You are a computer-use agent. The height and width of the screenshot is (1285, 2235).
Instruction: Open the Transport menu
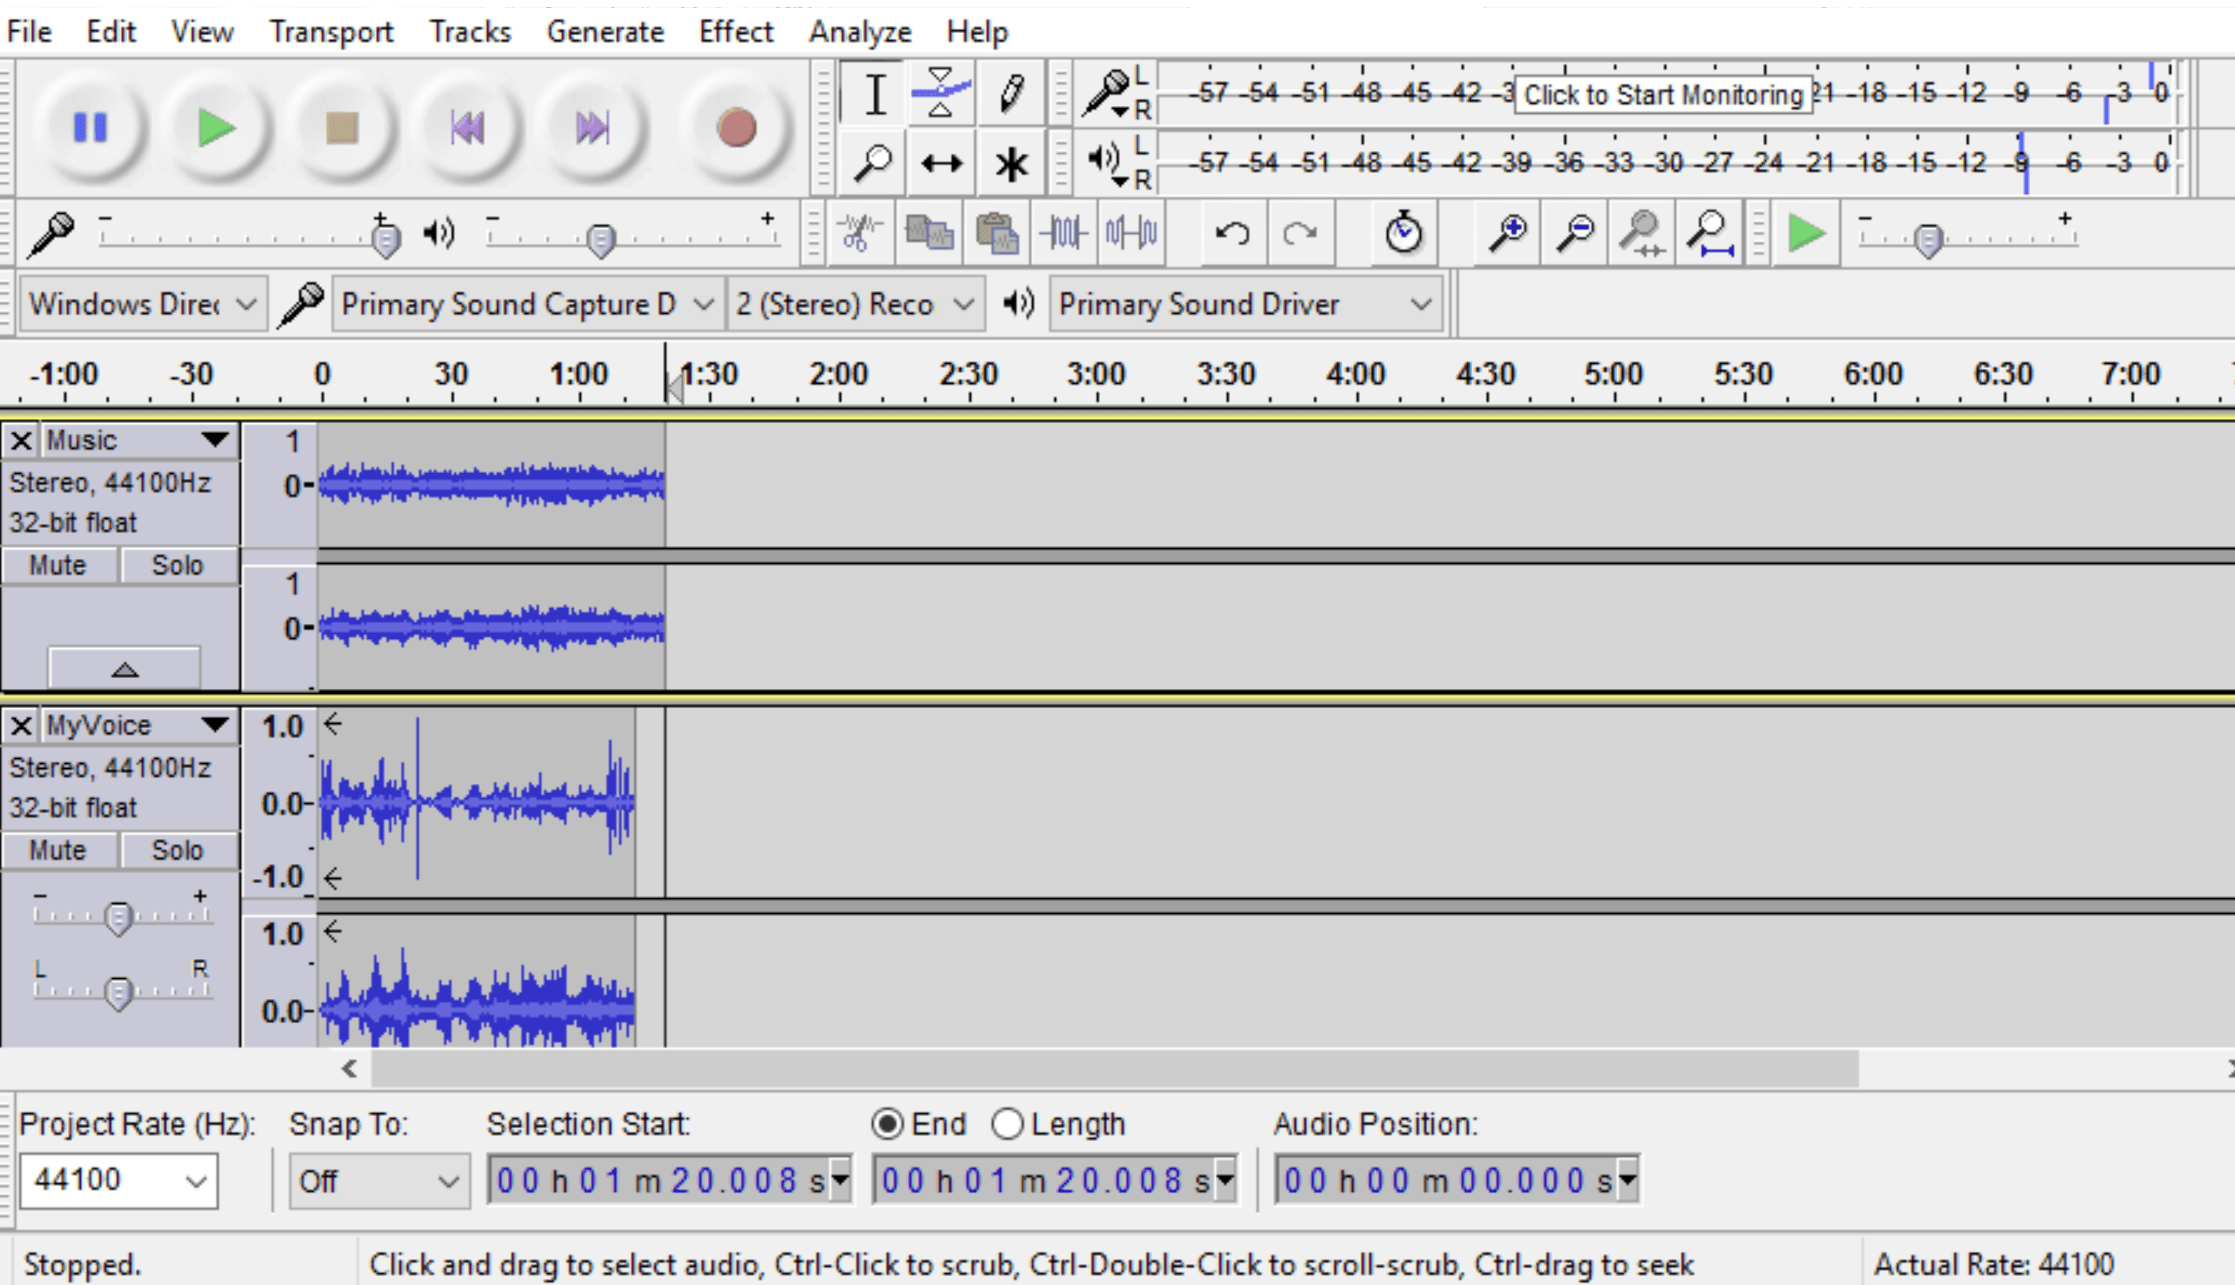(x=331, y=32)
